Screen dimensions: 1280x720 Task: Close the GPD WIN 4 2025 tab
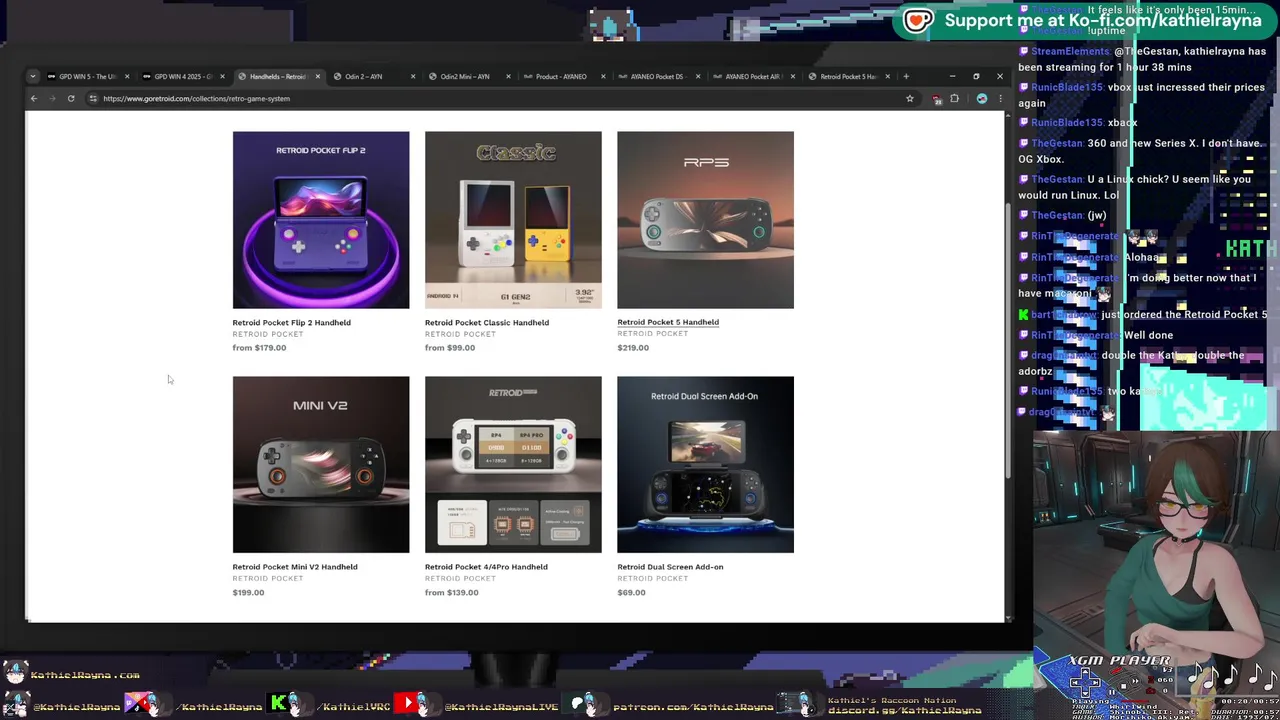pos(222,76)
